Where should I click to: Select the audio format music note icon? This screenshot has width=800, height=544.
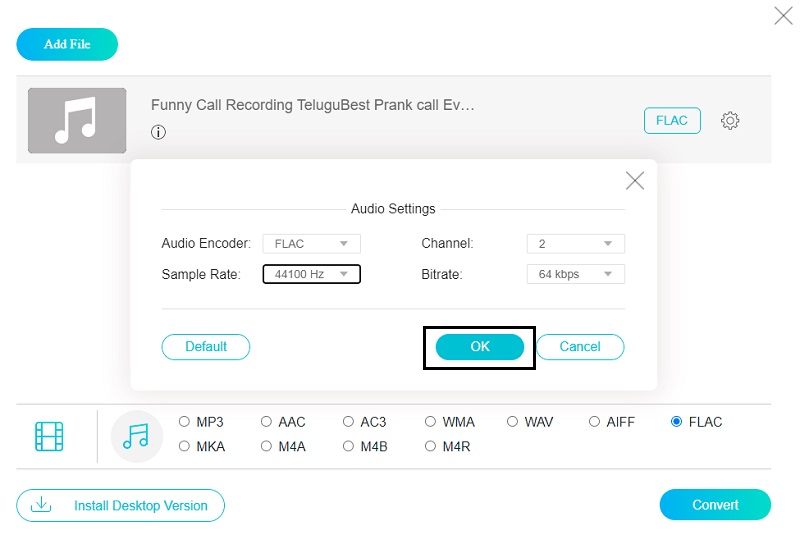(x=136, y=436)
